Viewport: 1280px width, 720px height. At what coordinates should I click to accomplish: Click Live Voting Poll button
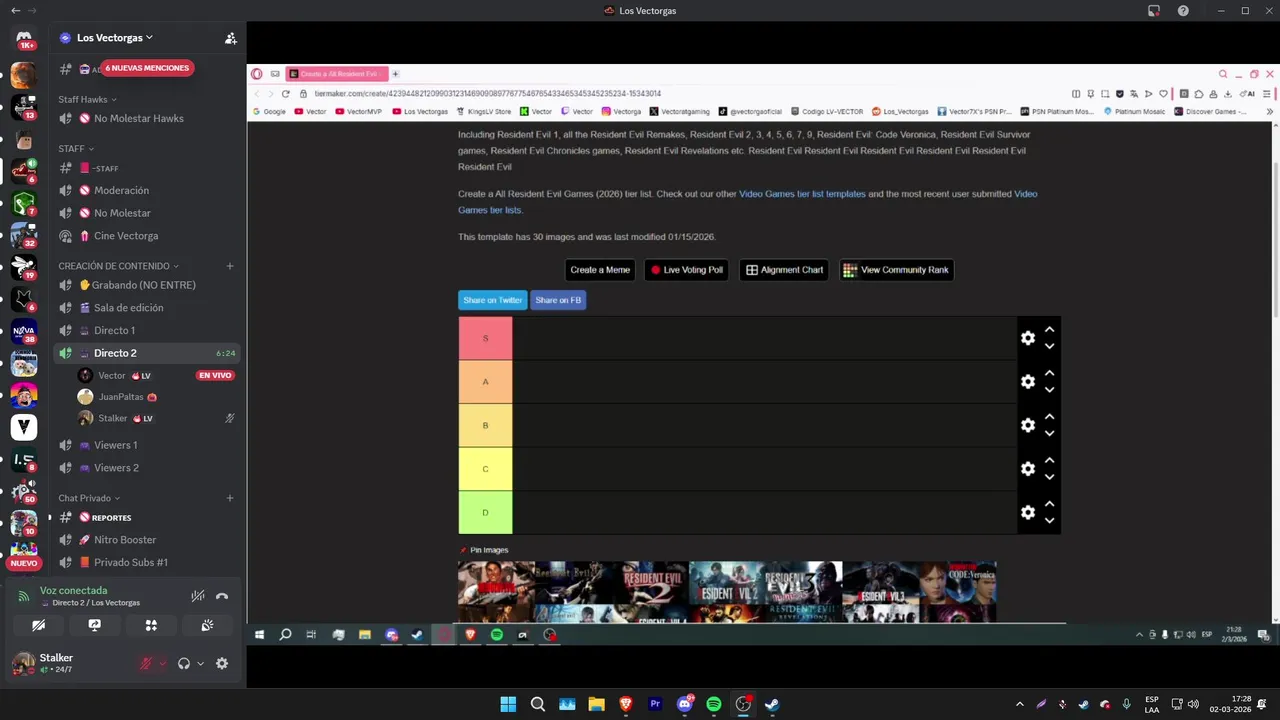(687, 270)
